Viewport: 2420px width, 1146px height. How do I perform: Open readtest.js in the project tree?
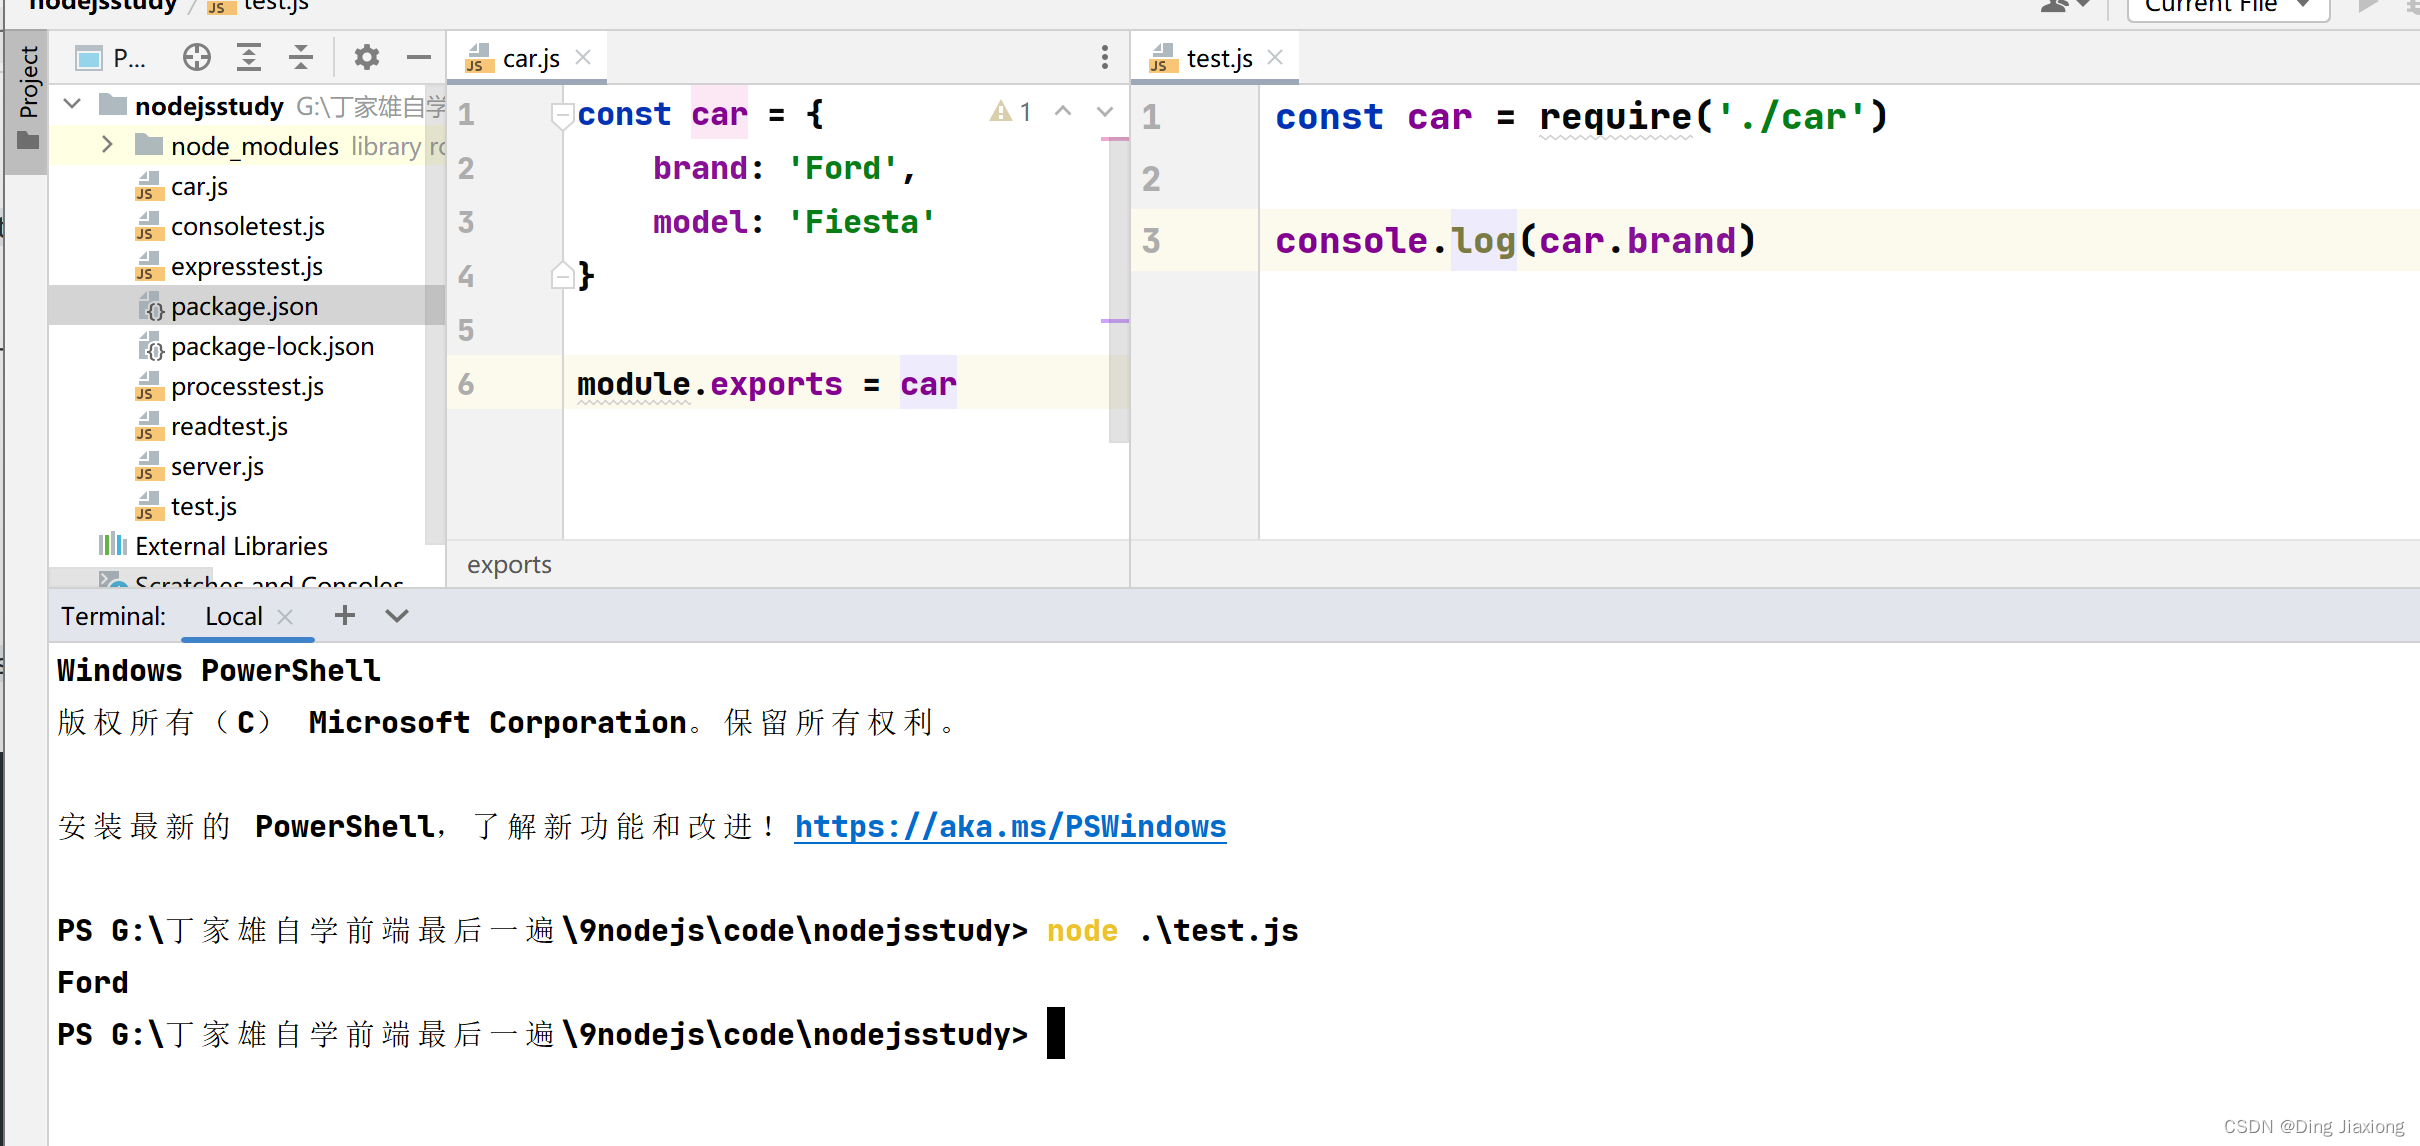coord(229,427)
